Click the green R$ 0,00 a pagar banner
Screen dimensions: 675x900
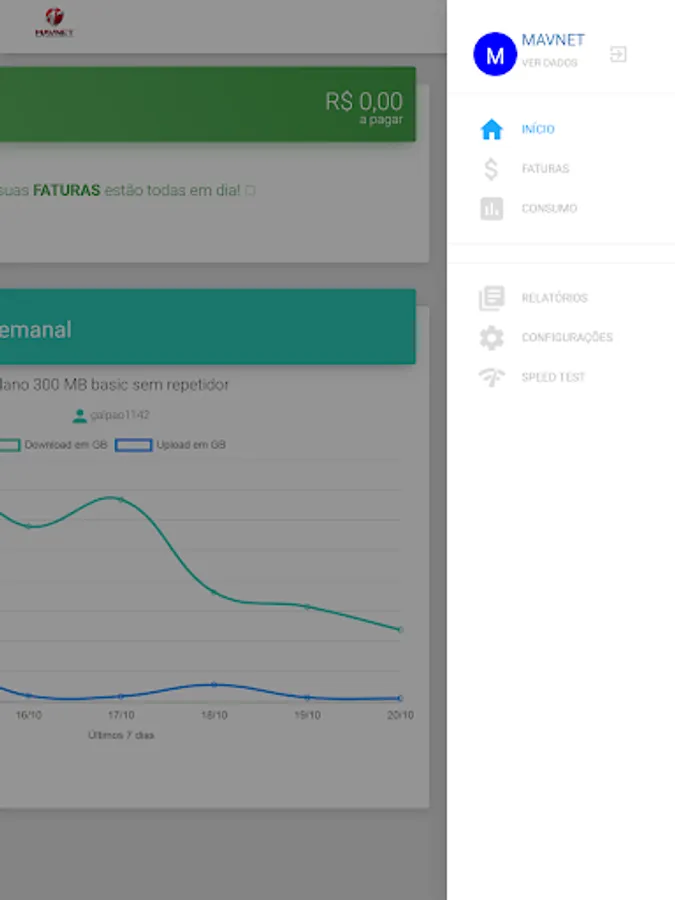click(208, 104)
